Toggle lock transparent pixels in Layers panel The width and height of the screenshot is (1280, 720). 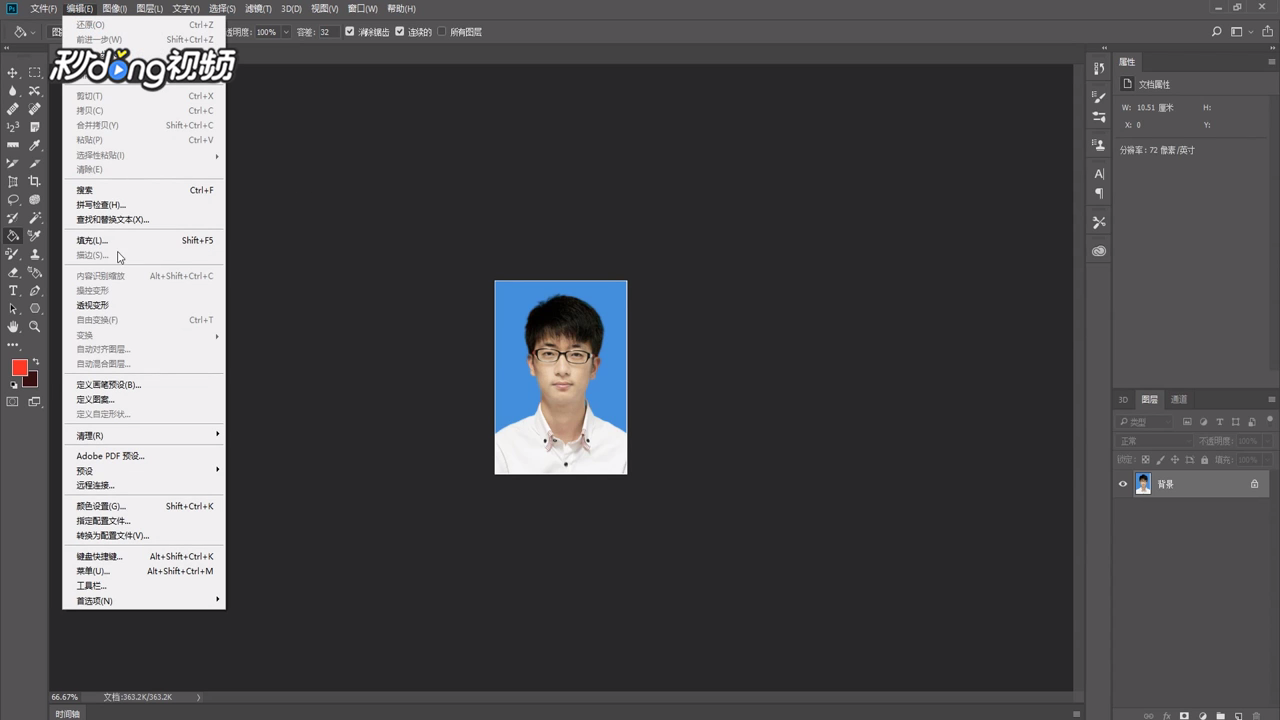coord(1146,459)
